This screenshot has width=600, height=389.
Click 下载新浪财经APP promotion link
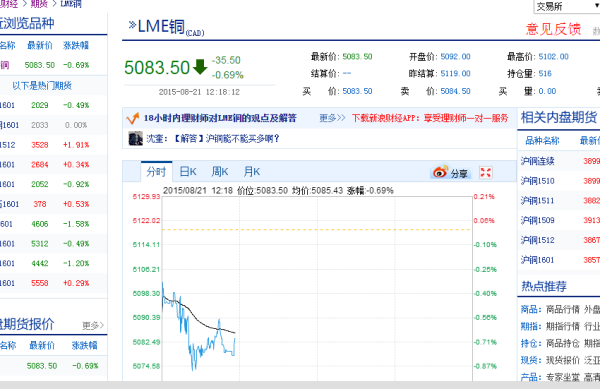tap(430, 118)
